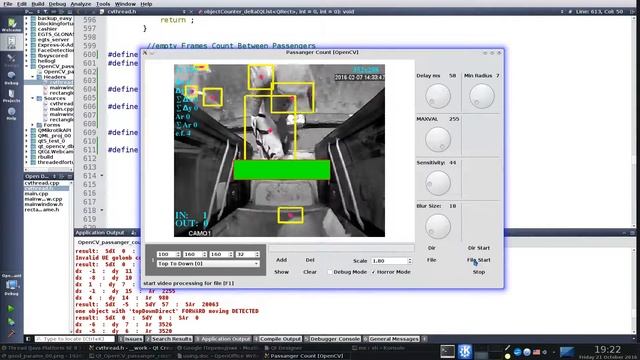
Task: Click the green Run button in sidebar
Action: pos(11,309)
